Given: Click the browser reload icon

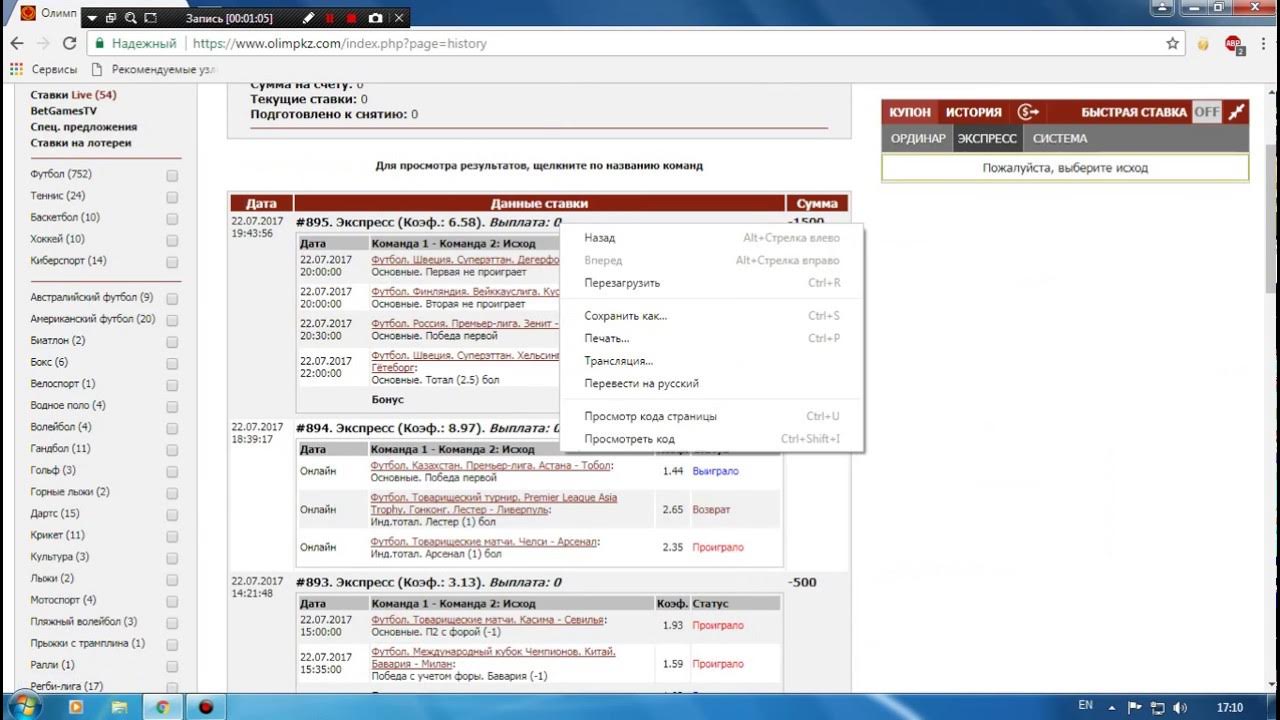Looking at the screenshot, I should point(69,44).
